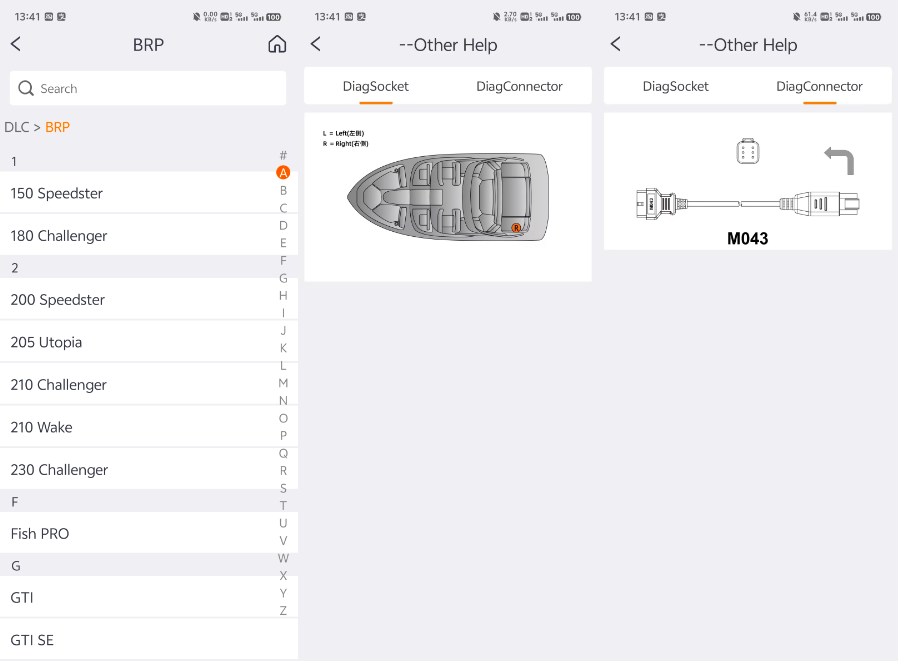Jump to letter G in index
Viewport: 898px width, 661px height.
[x=283, y=278]
